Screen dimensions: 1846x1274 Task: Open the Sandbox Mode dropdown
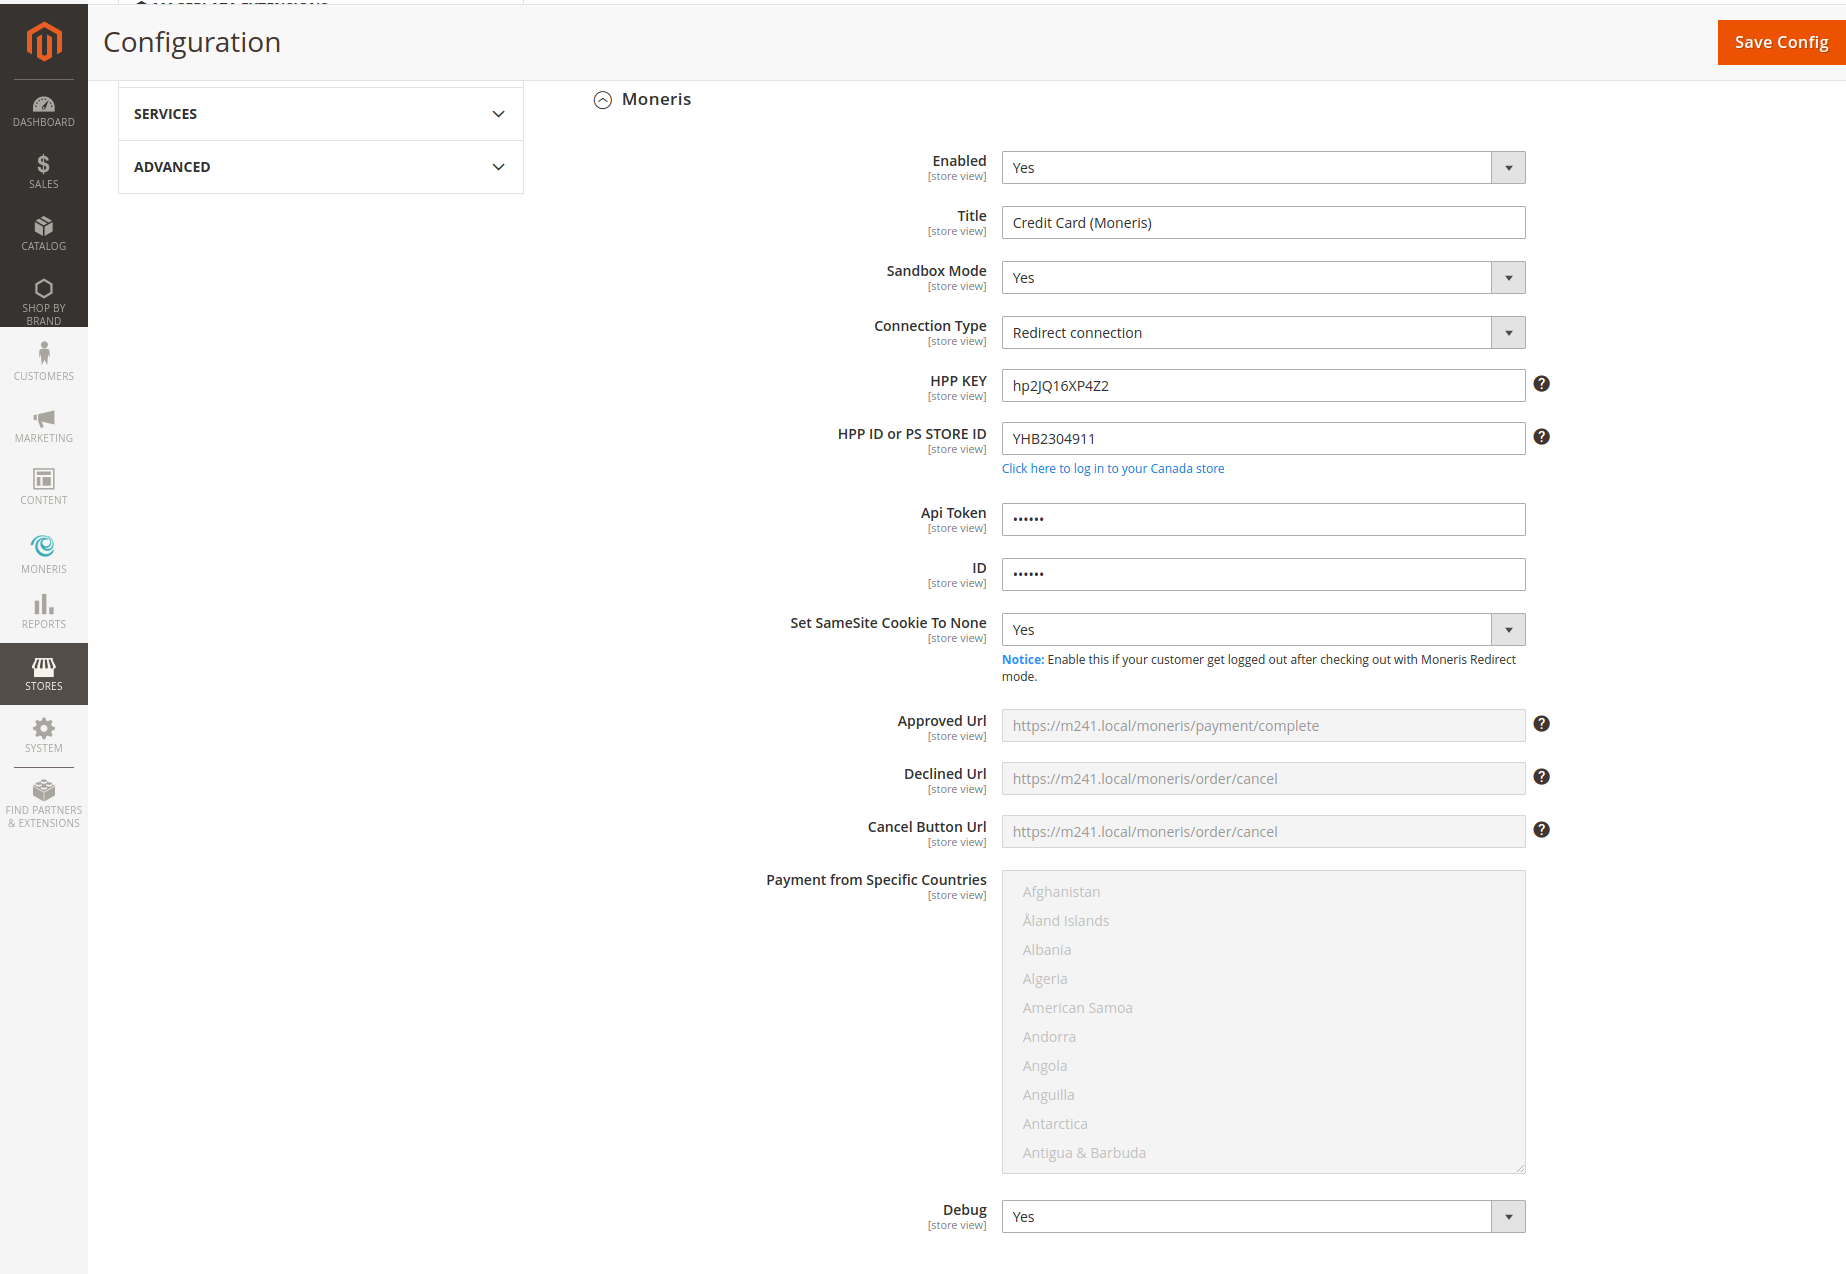click(x=1263, y=278)
